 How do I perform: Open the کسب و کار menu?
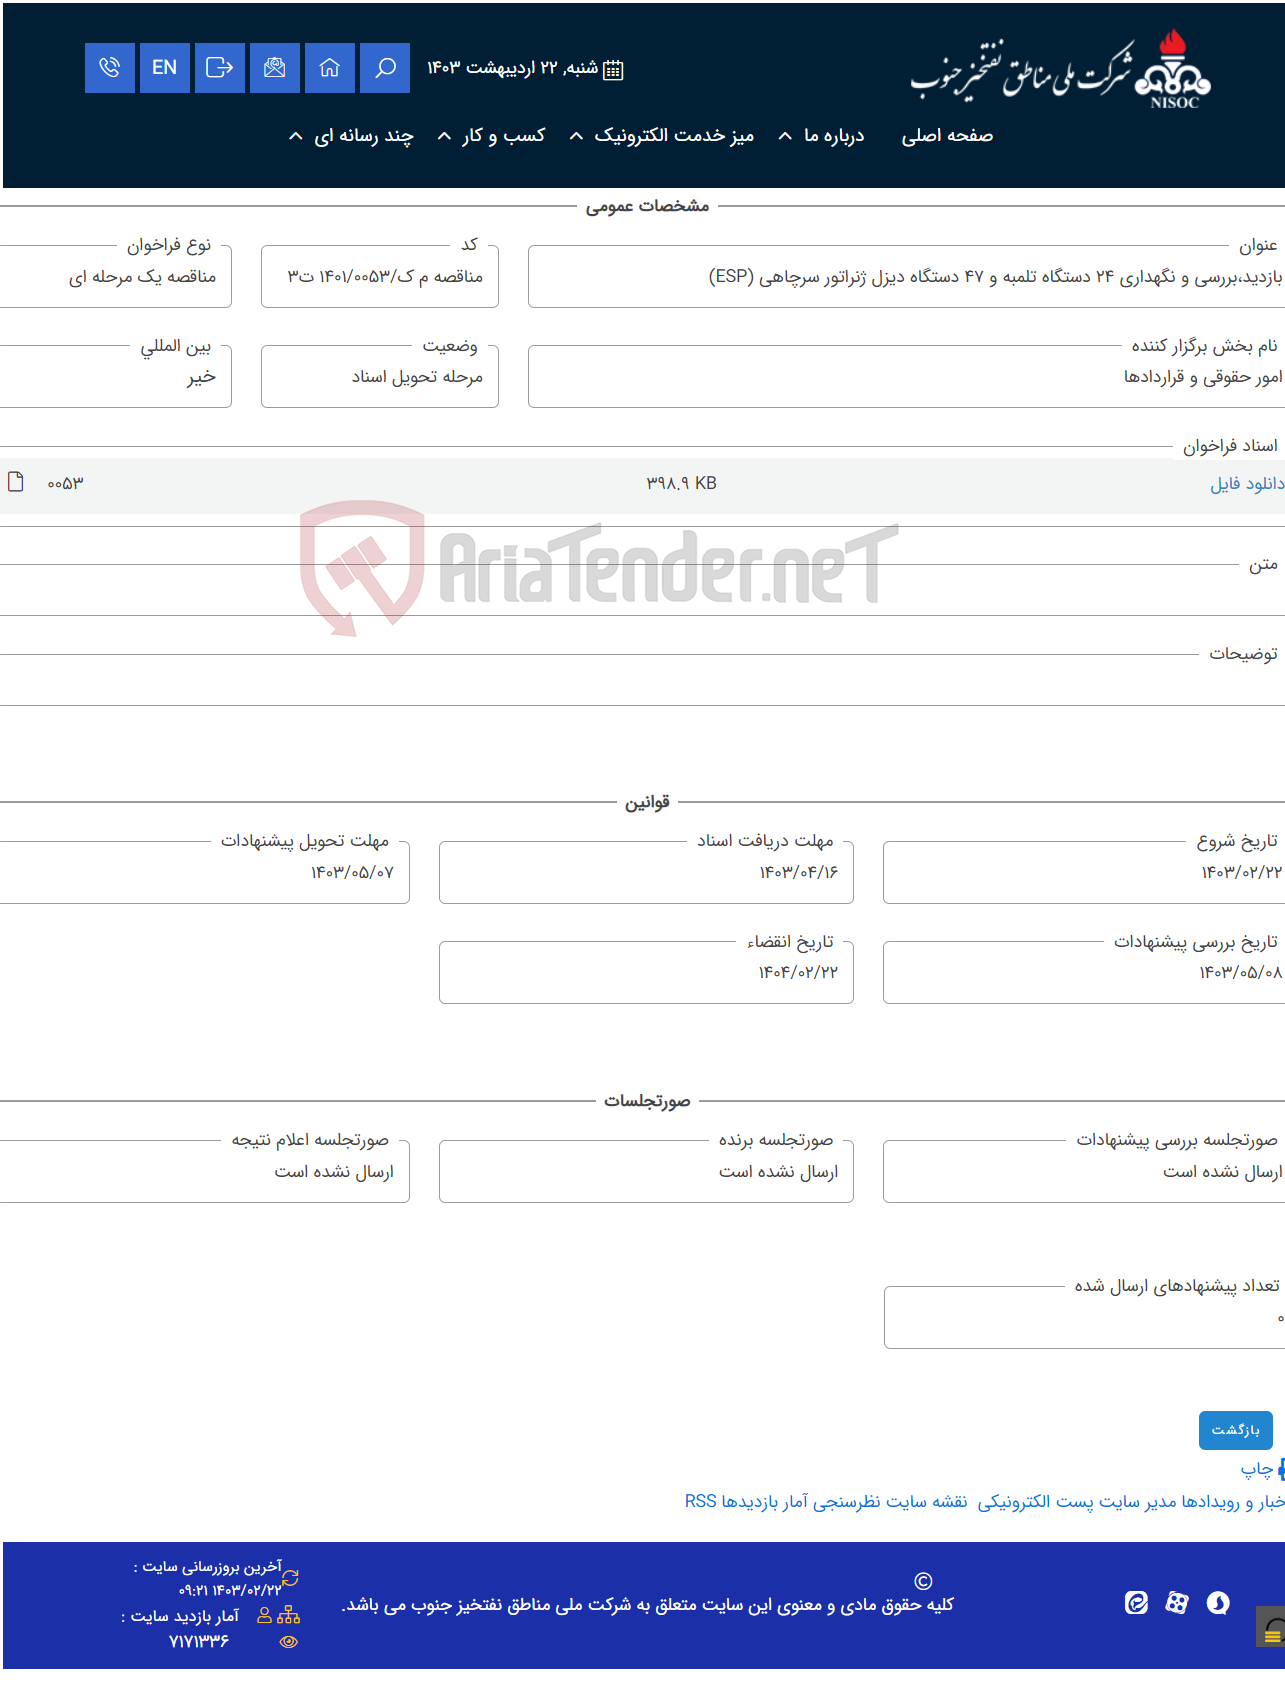pyautogui.click(x=503, y=136)
